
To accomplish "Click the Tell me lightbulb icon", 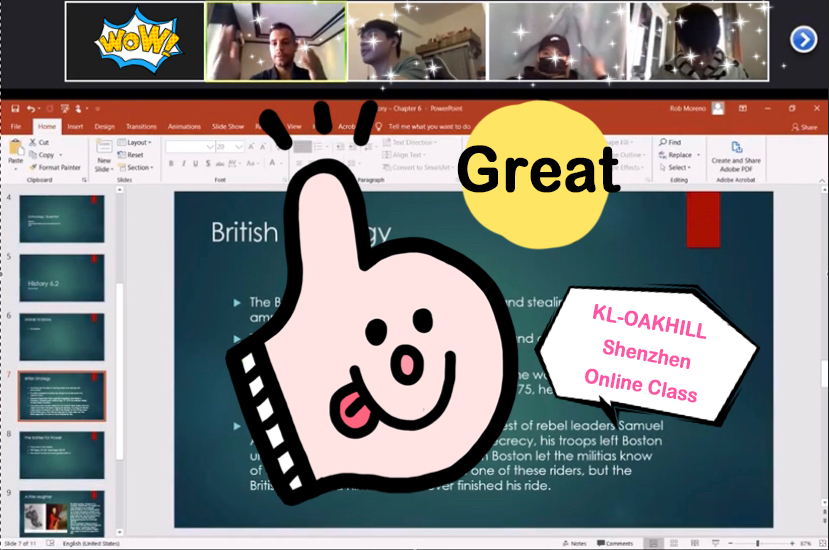I will coord(379,126).
